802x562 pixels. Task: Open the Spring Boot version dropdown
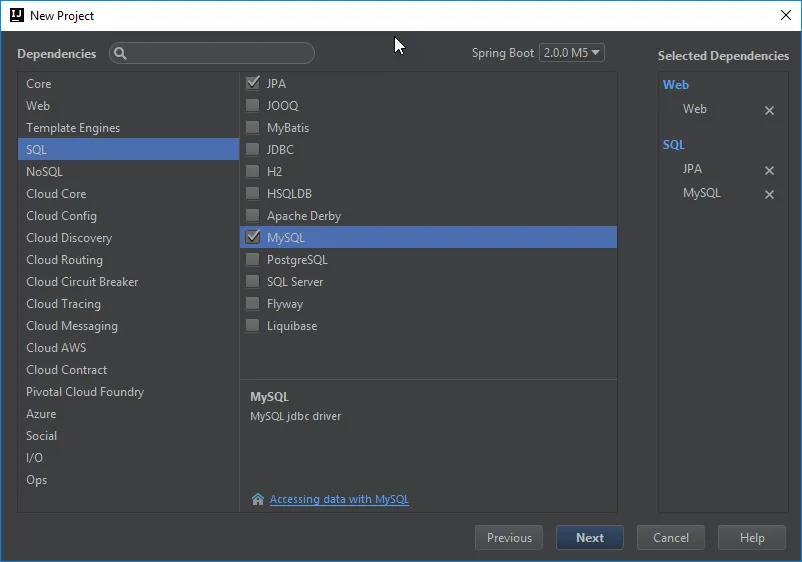(571, 53)
